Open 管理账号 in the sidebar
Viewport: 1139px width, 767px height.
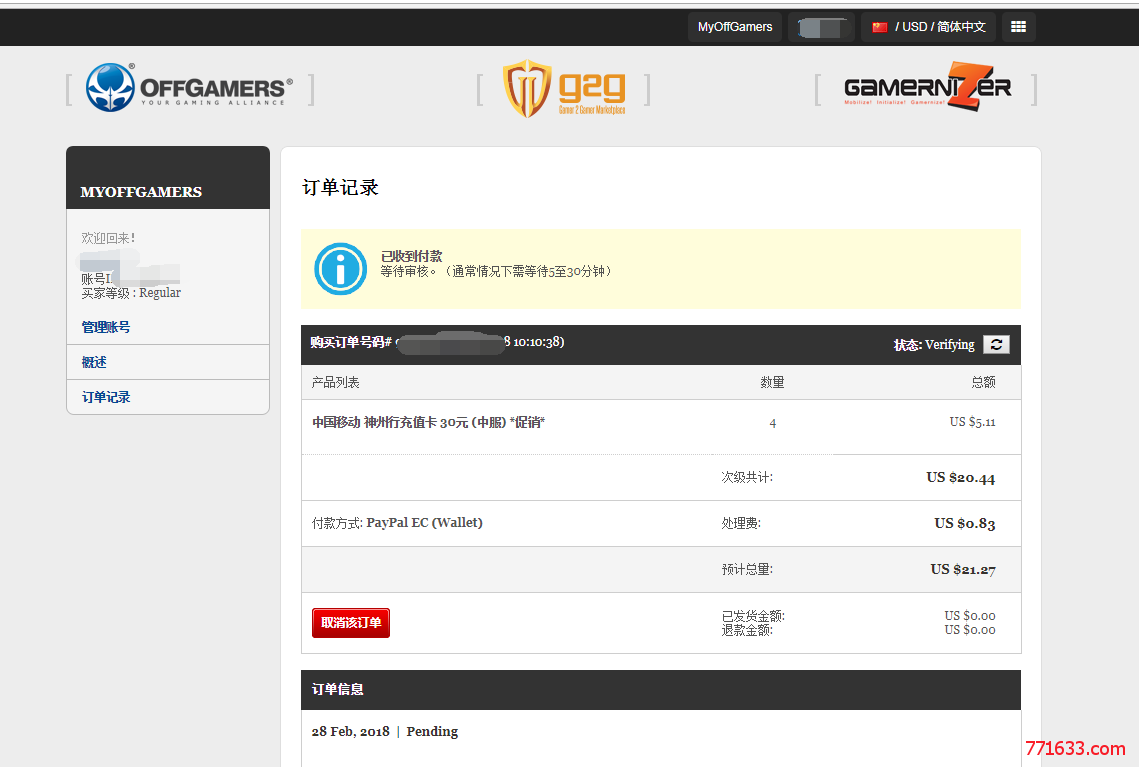pyautogui.click(x=106, y=327)
